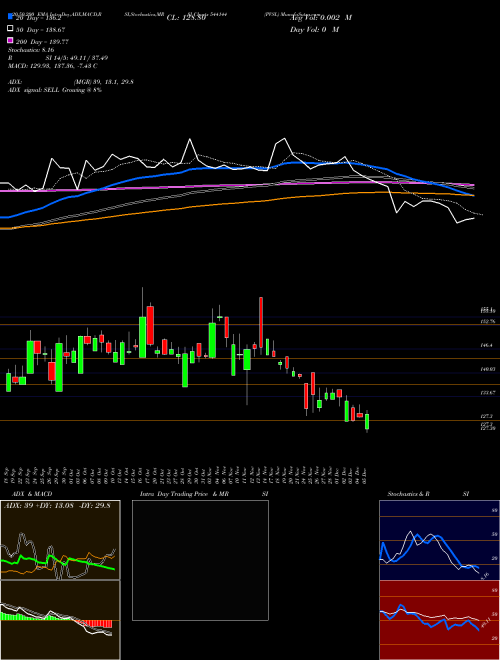Screen dimensions: 500x660
Task: Click the 146.4 price level label
Action: (x=487, y=345)
